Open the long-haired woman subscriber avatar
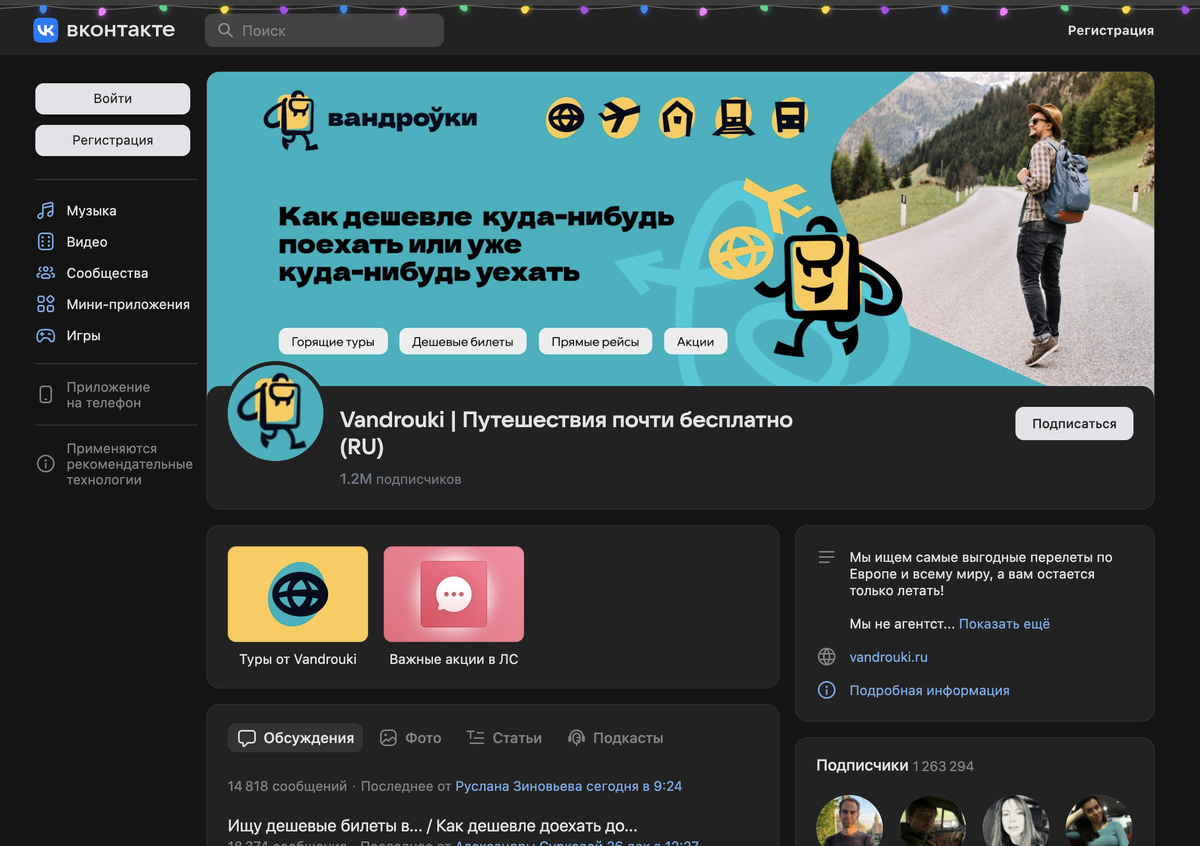The width and height of the screenshot is (1200, 846). (x=1016, y=820)
